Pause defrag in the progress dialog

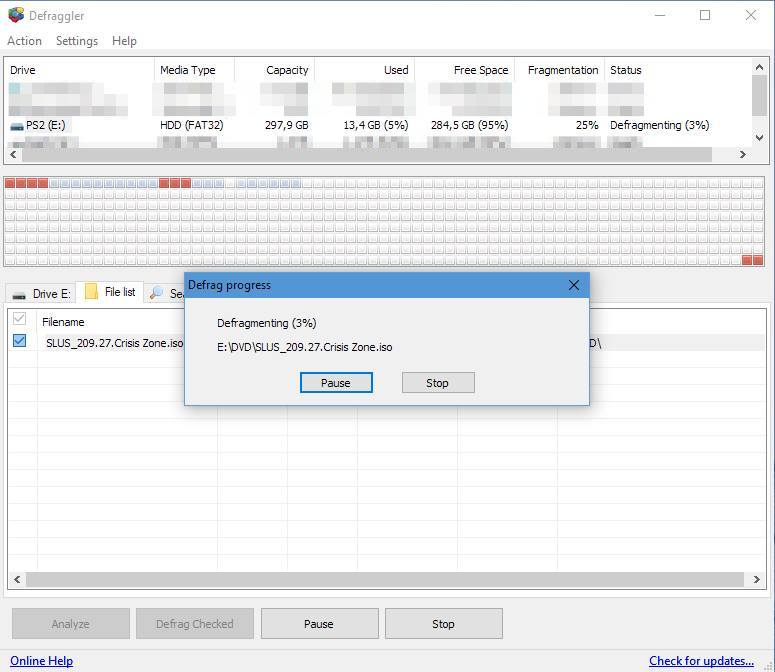(336, 383)
